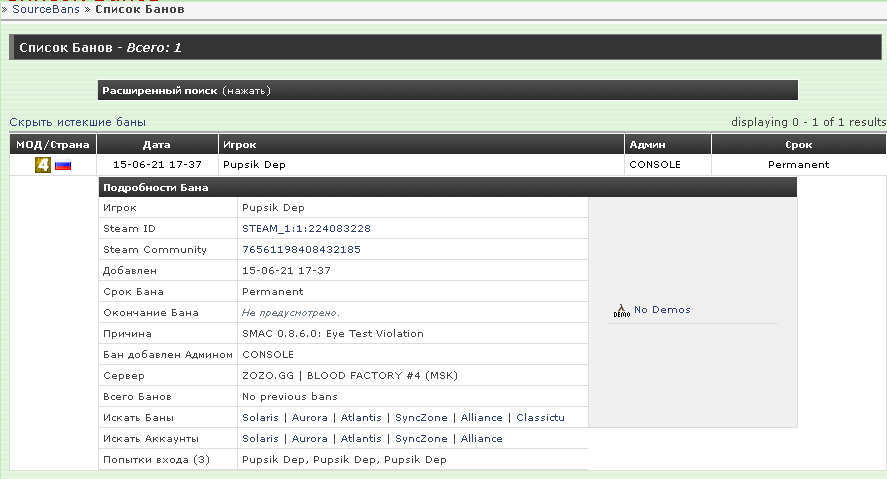This screenshot has height=479, width=887.
Task: Search bans on Solaris in Искать Баны row
Action: [260, 418]
